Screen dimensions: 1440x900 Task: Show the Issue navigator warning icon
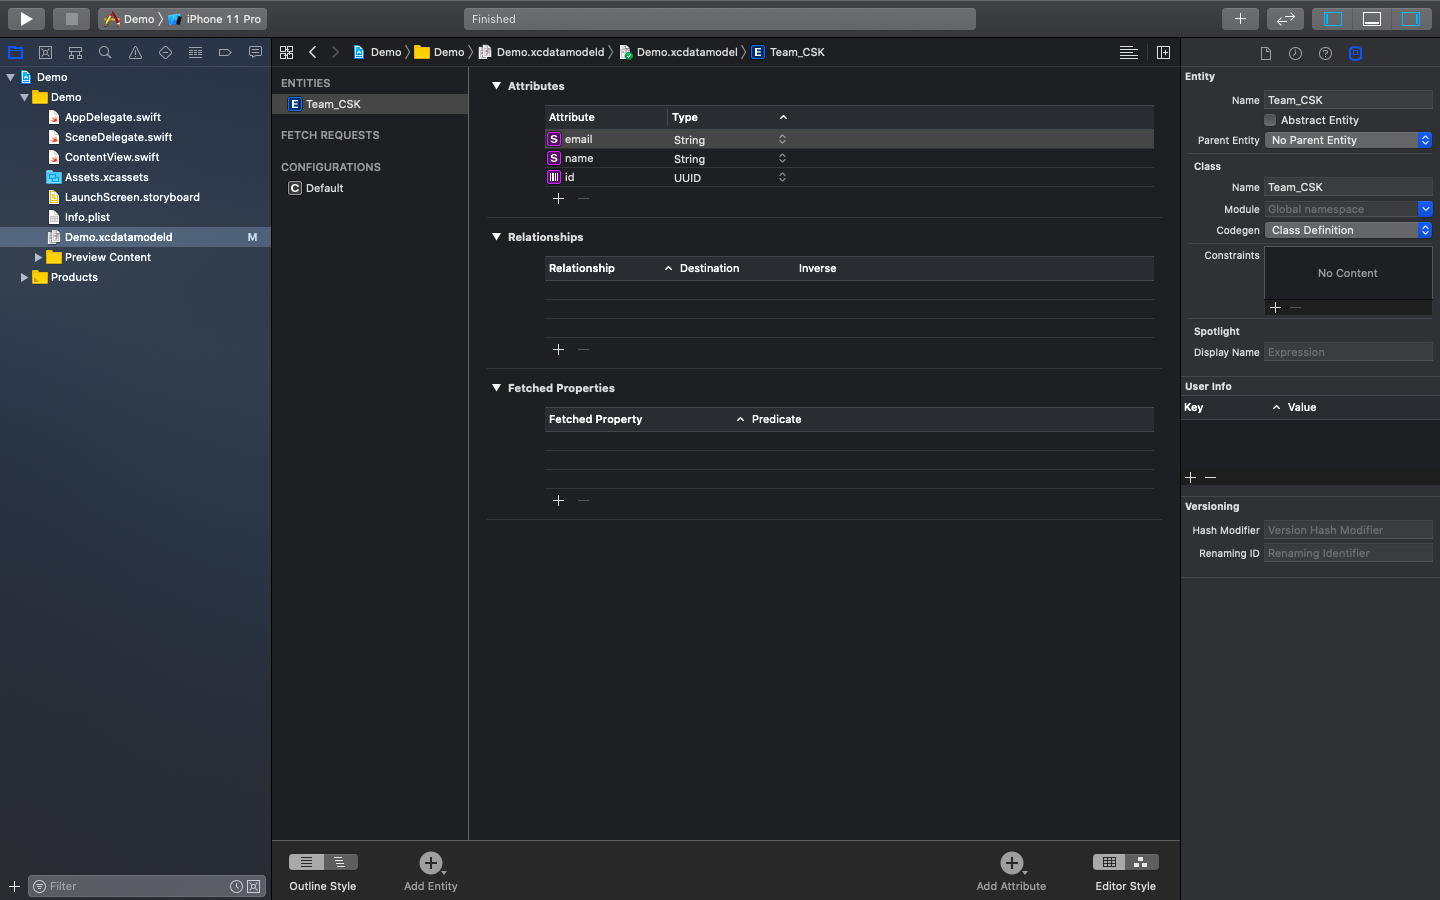point(135,52)
